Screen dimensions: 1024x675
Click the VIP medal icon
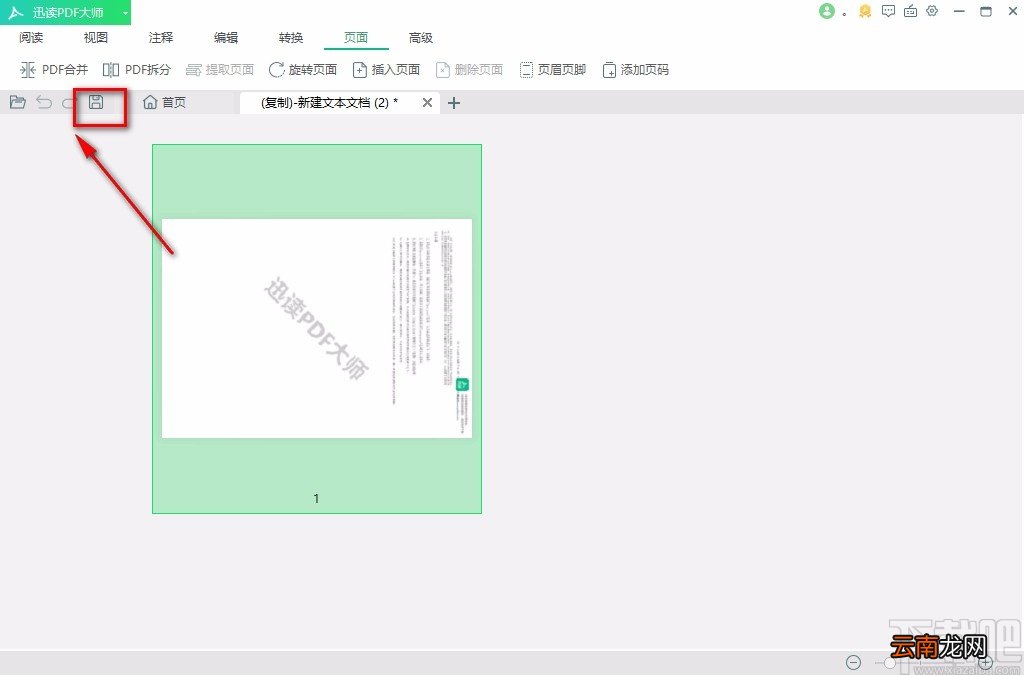click(865, 11)
